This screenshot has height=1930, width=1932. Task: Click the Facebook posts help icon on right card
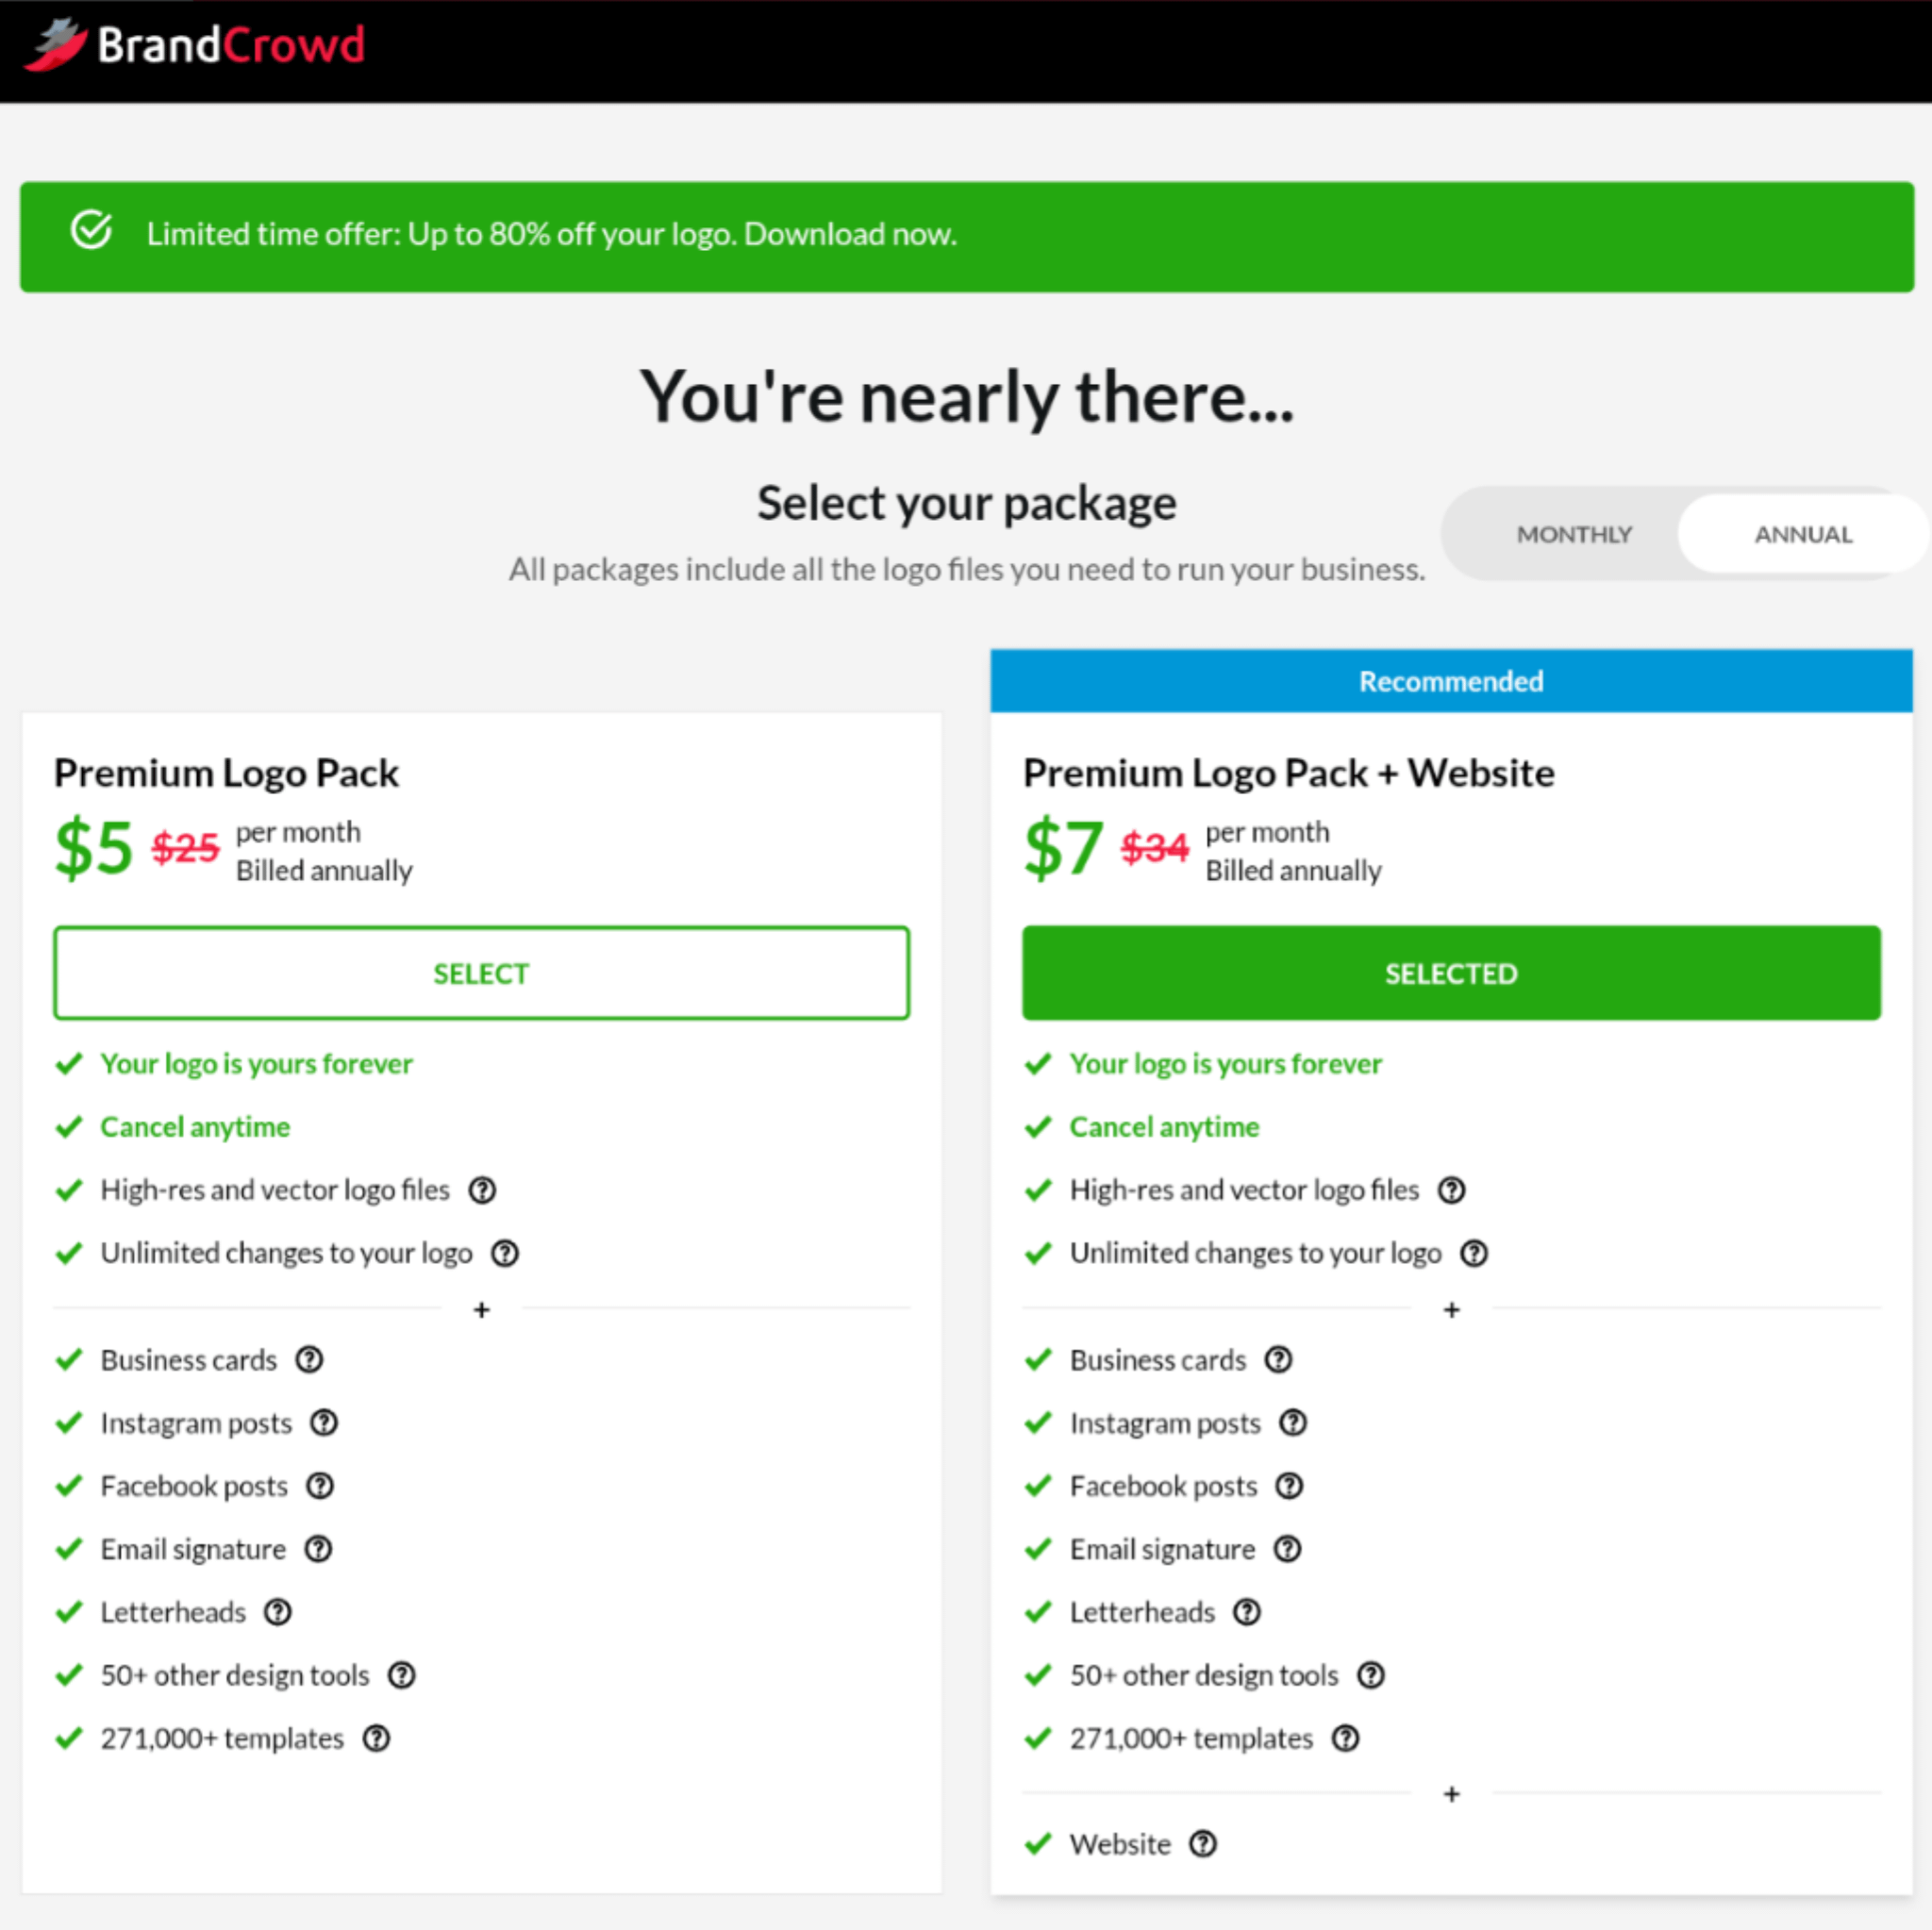pyautogui.click(x=1289, y=1486)
